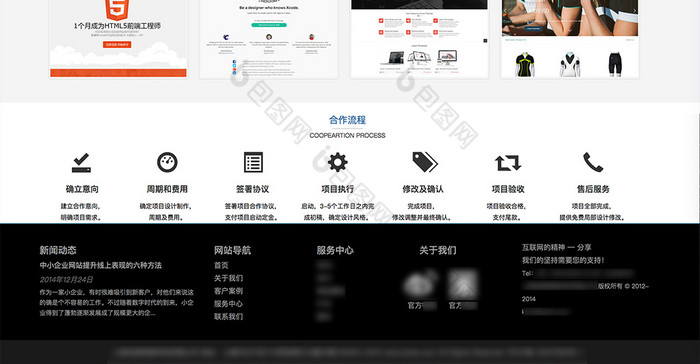Screen dimensions: 700x364
Task: Click the 售后服务 step title
Action: tap(593, 189)
